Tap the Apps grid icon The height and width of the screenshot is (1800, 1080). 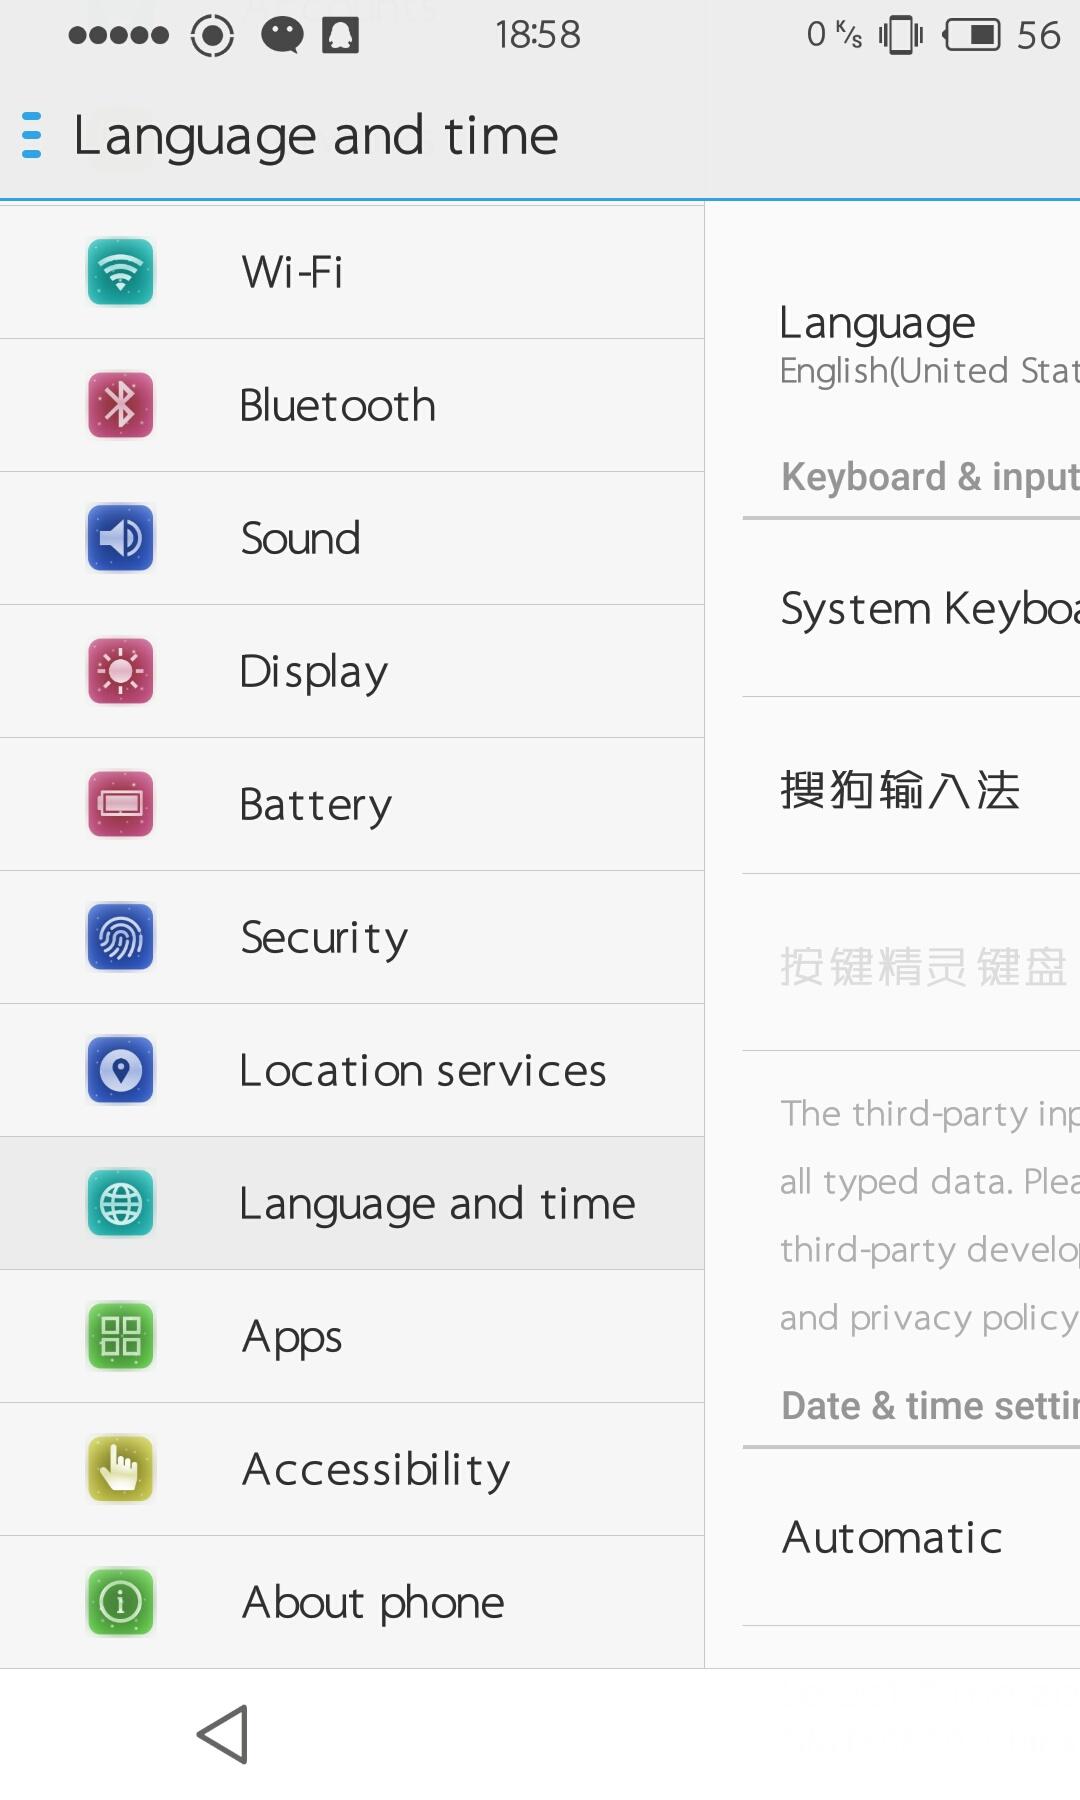(x=120, y=1336)
